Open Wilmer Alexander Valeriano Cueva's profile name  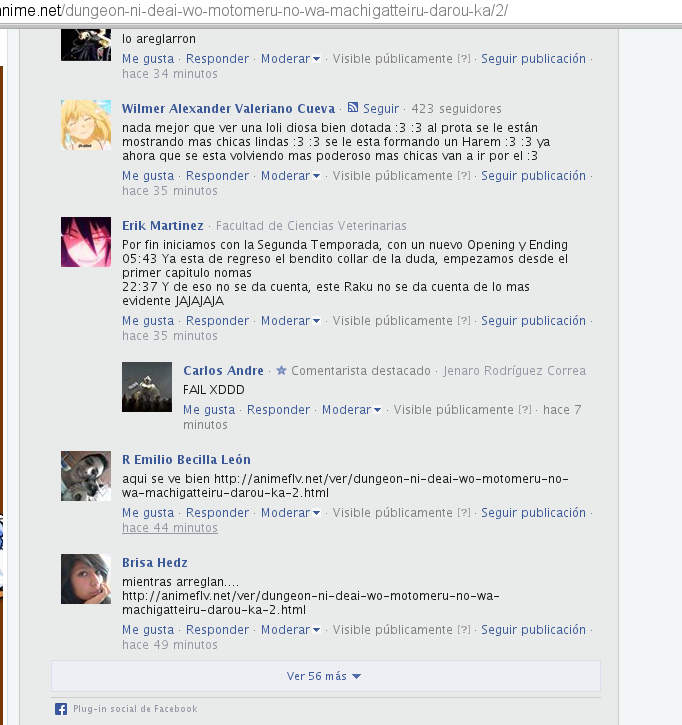tap(228, 109)
